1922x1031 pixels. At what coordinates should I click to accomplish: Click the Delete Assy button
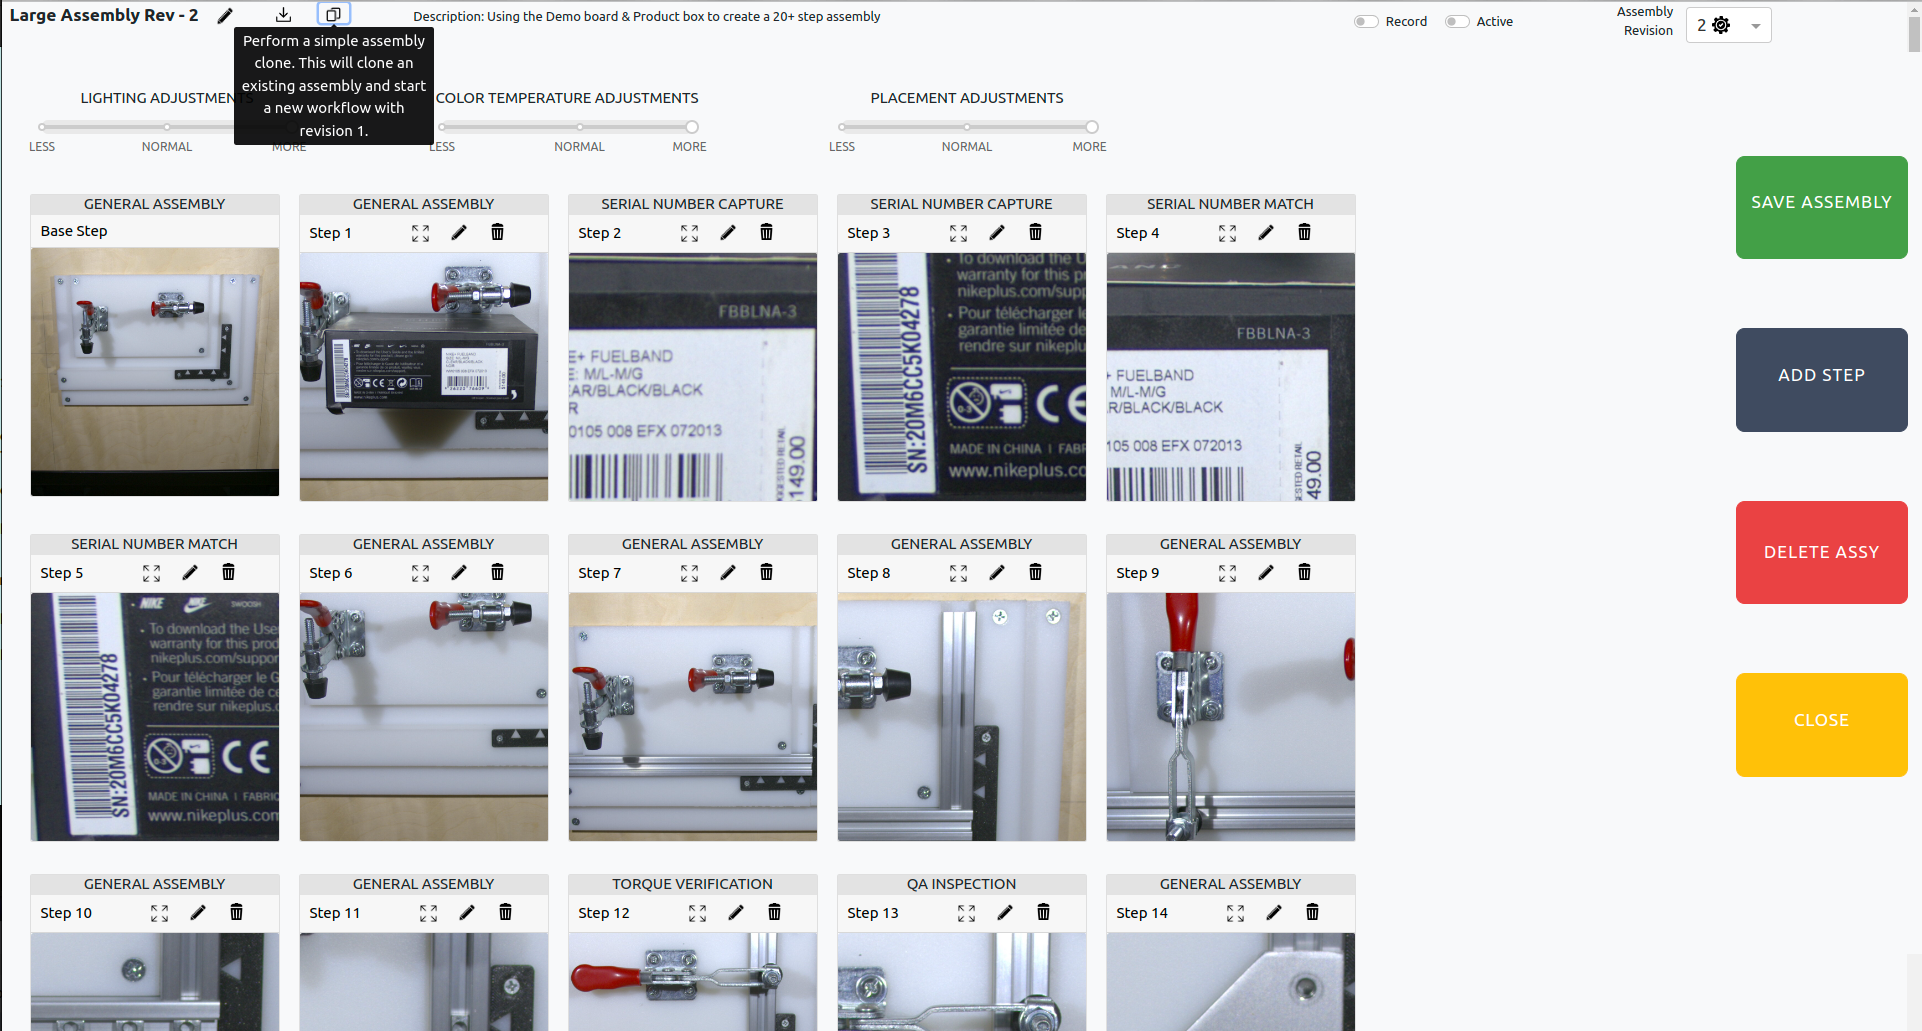tap(1821, 552)
